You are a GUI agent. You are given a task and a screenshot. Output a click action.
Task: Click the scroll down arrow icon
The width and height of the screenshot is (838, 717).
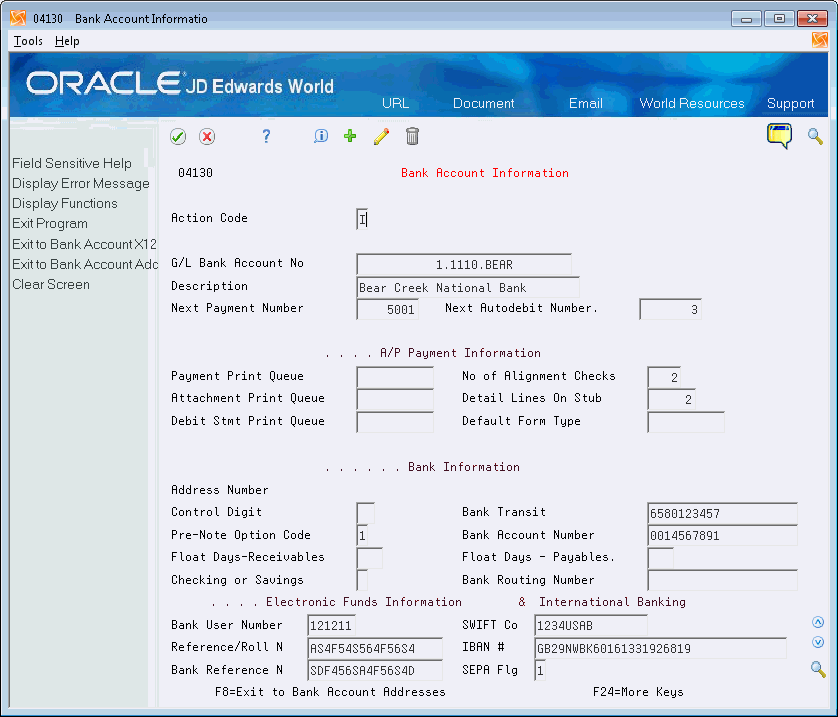[818, 642]
